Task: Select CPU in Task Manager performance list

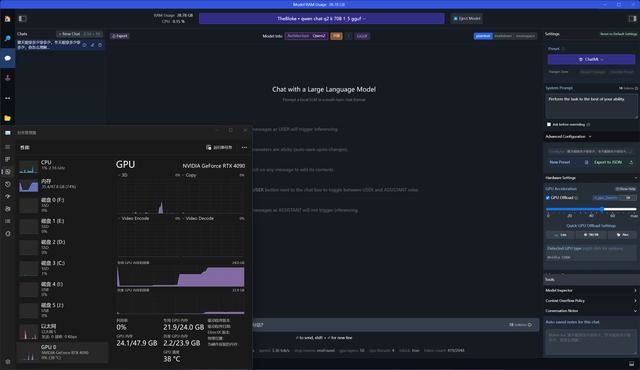Action: click(x=62, y=165)
